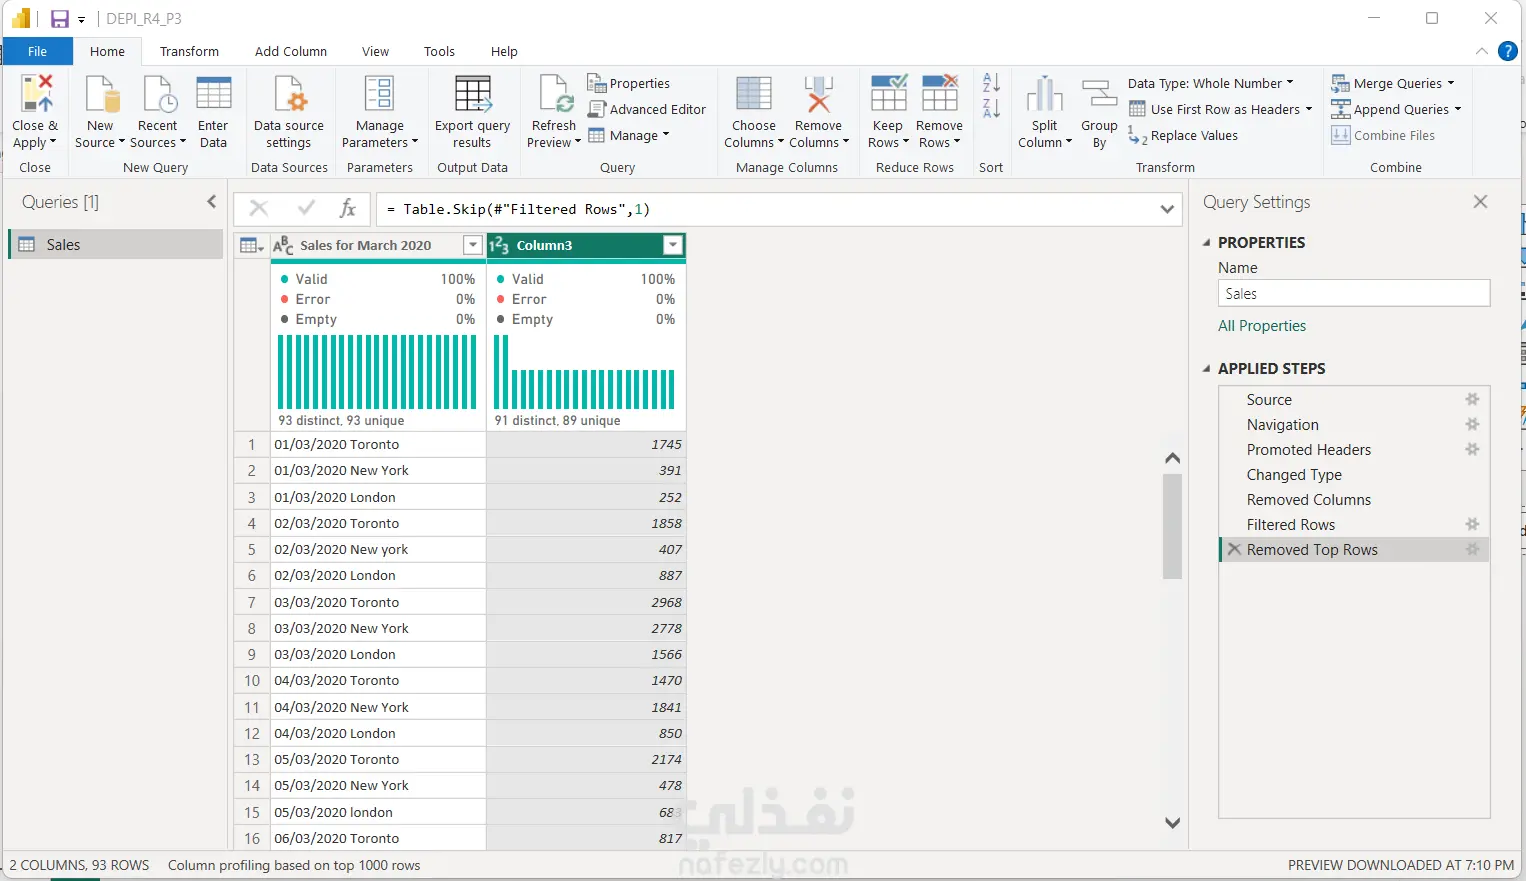Open the Advanced Editor

pyautogui.click(x=647, y=109)
